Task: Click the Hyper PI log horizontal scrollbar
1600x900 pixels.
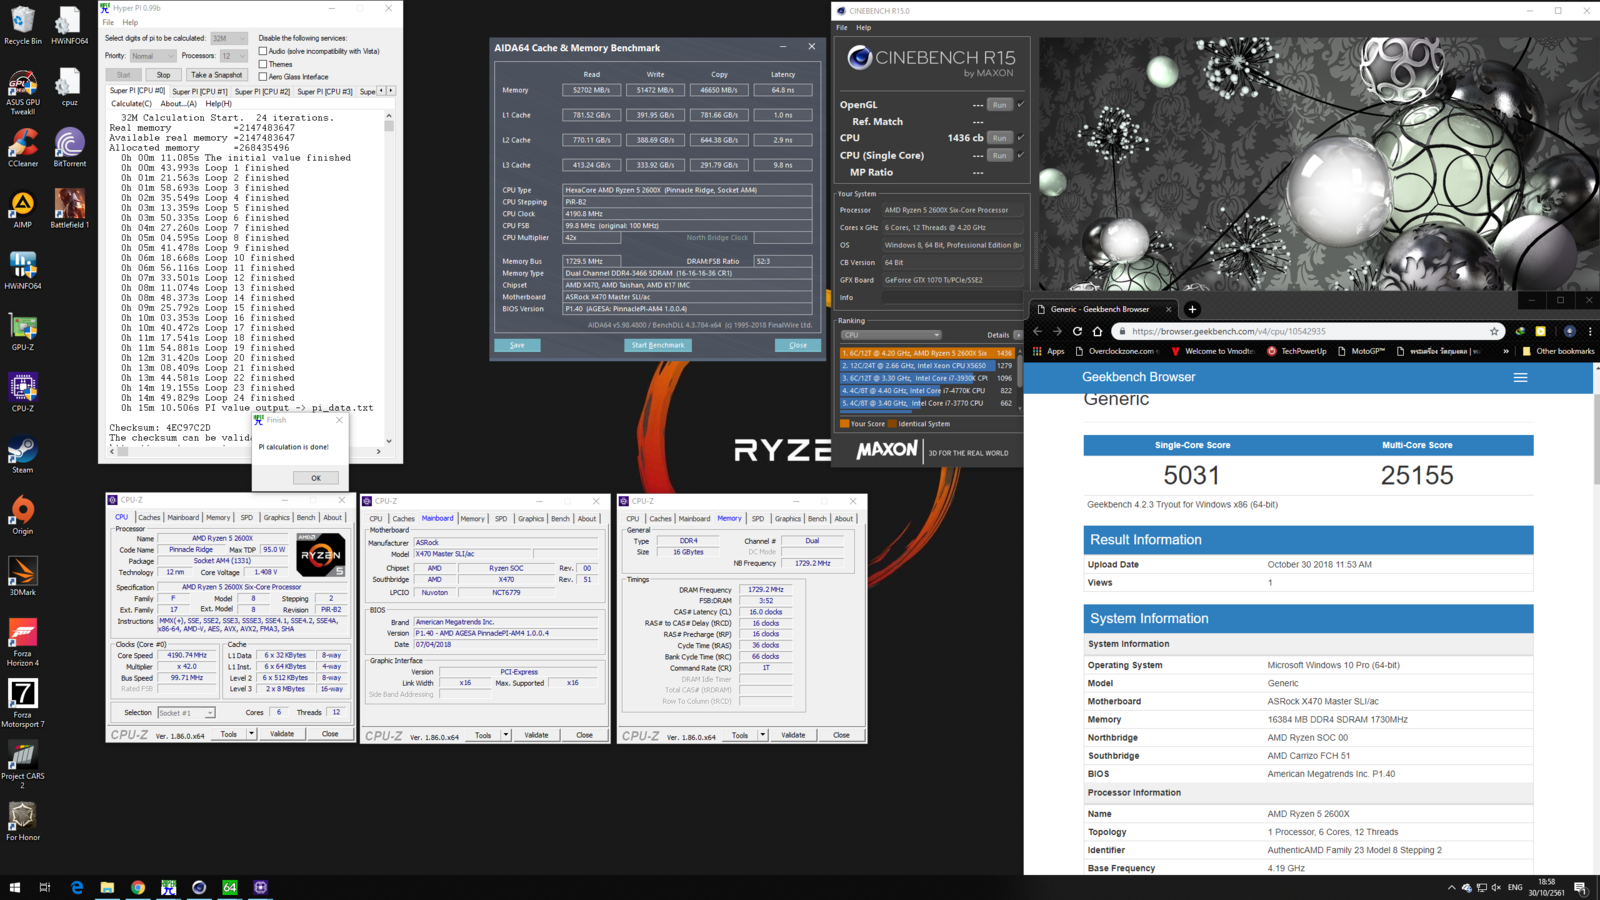Action: click(245, 452)
